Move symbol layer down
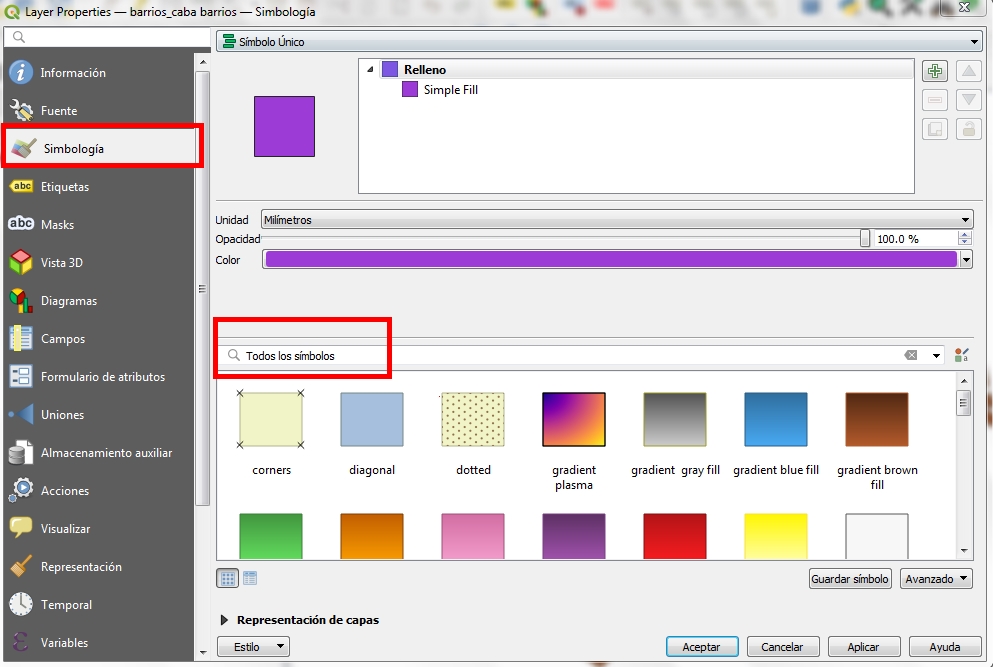 pyautogui.click(x=968, y=100)
